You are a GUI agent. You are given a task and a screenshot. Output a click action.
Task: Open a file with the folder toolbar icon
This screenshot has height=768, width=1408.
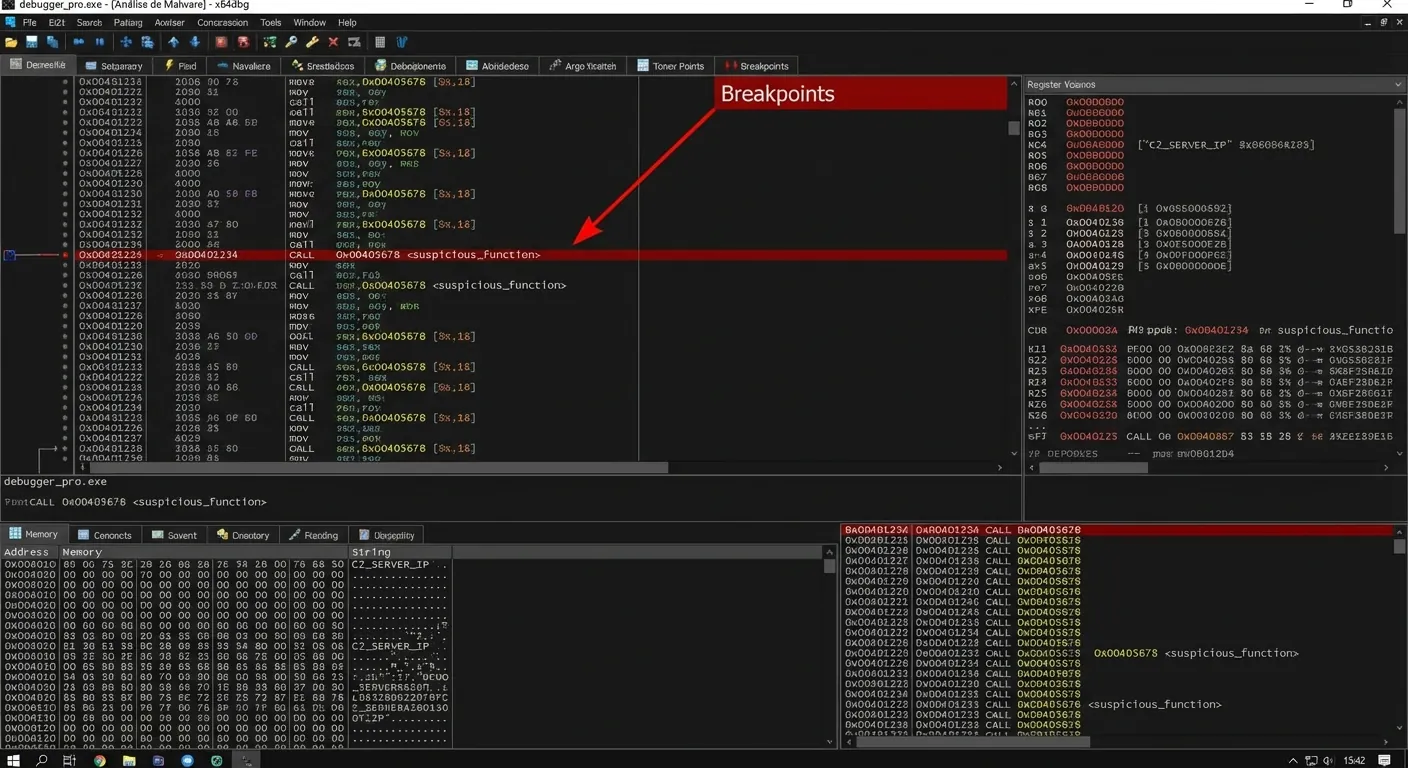point(12,42)
